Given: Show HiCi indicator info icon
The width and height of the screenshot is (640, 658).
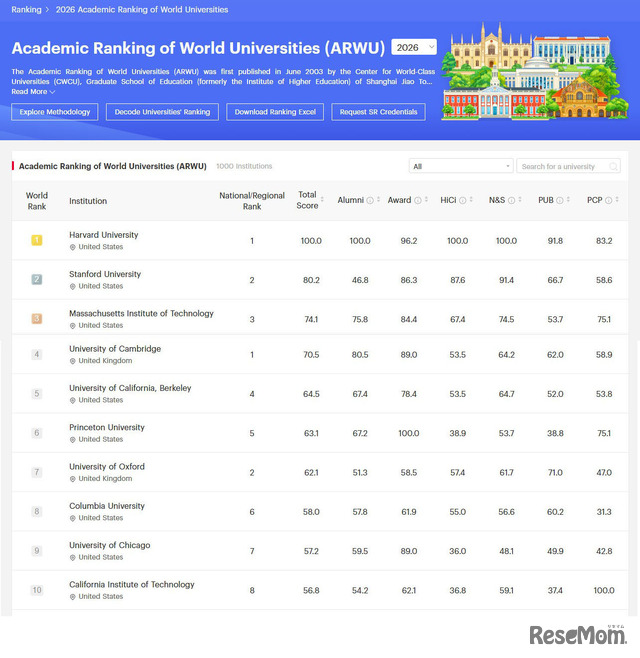Looking at the screenshot, I should pyautogui.click(x=462, y=201).
